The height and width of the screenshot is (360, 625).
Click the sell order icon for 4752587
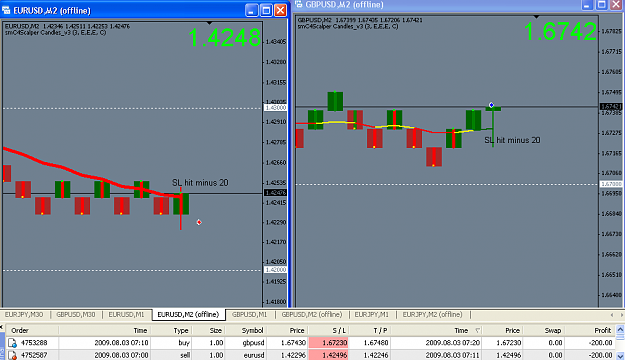[12, 355]
